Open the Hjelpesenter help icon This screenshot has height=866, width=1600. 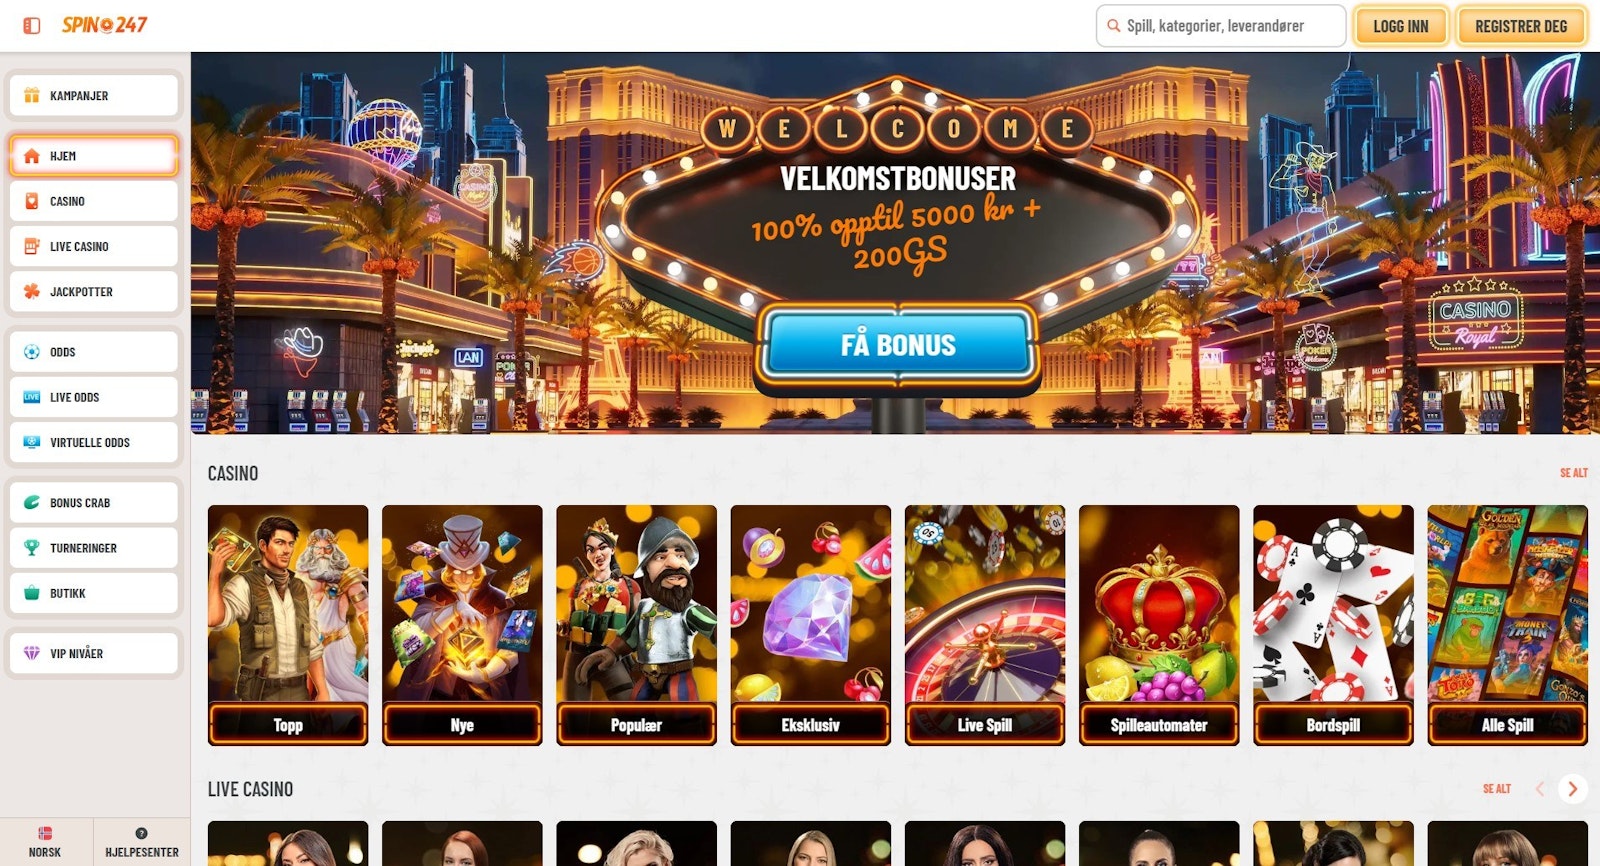(x=141, y=834)
